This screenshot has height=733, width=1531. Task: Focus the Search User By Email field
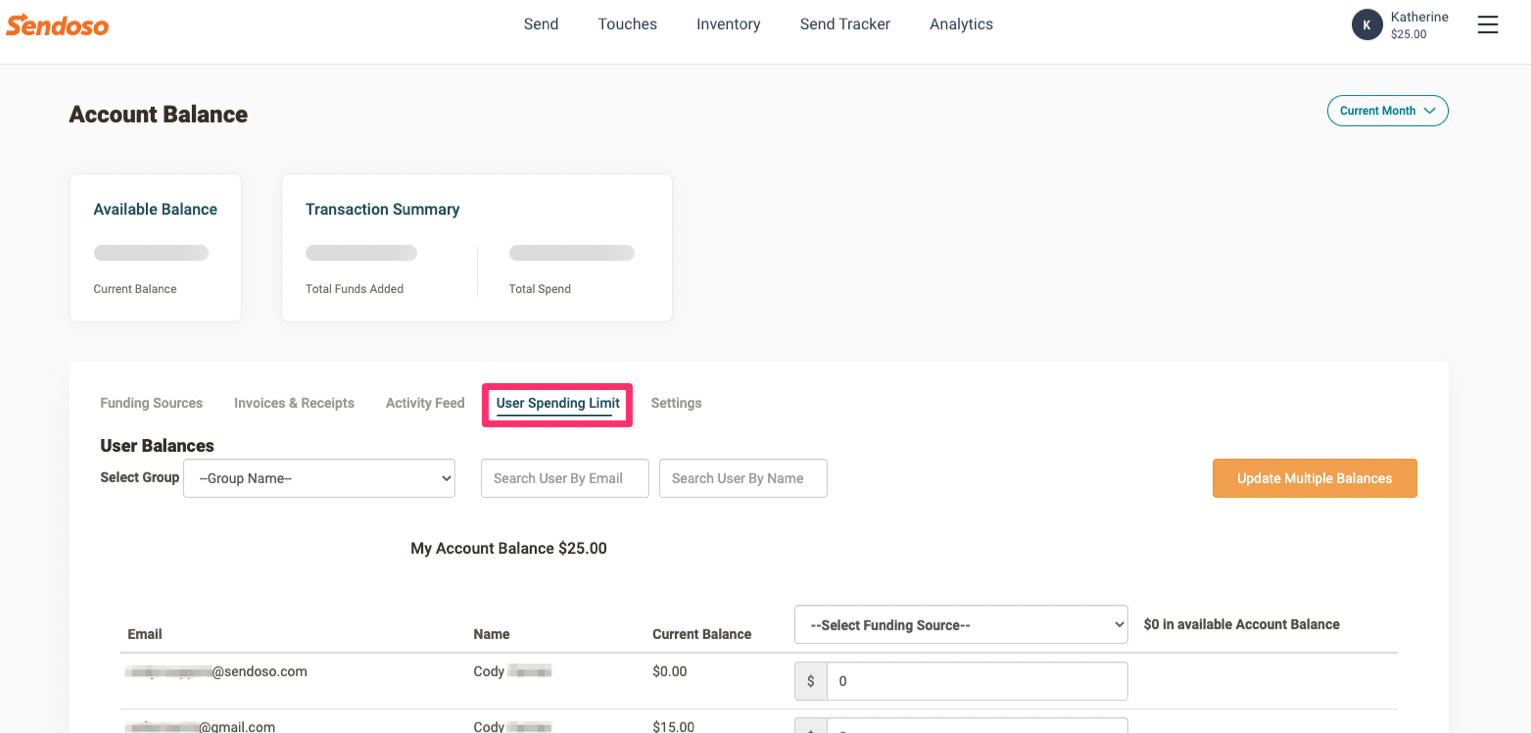coord(564,478)
